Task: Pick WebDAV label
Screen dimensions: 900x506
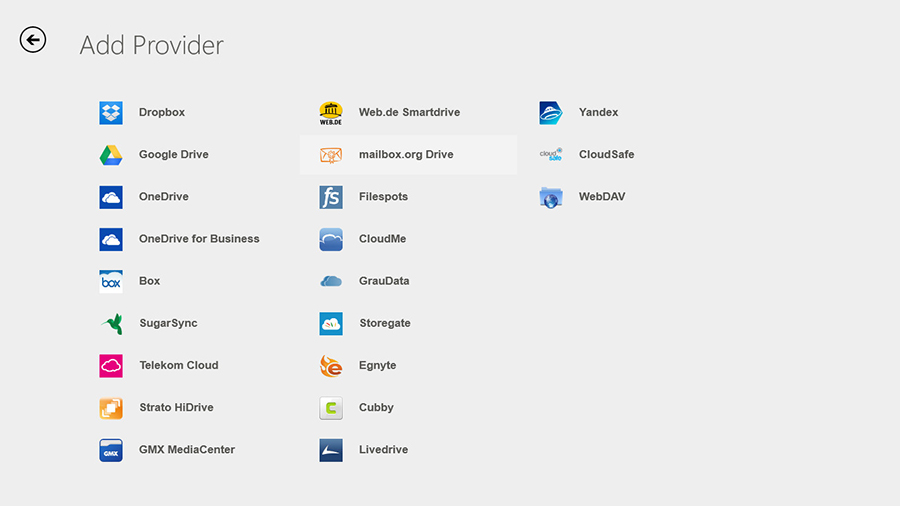Action: coord(602,197)
